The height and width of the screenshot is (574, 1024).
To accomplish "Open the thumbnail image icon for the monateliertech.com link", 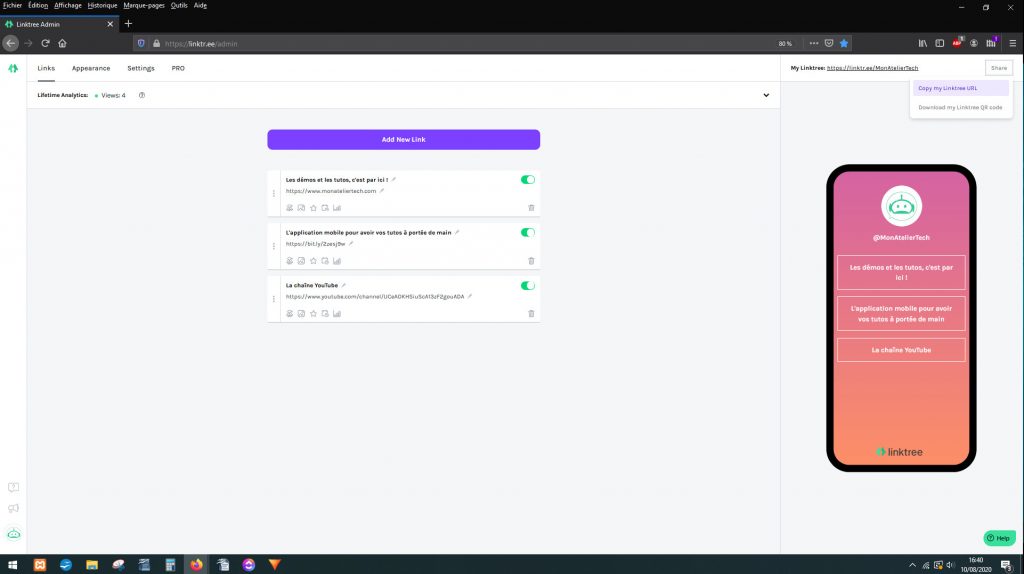I will (x=301, y=208).
